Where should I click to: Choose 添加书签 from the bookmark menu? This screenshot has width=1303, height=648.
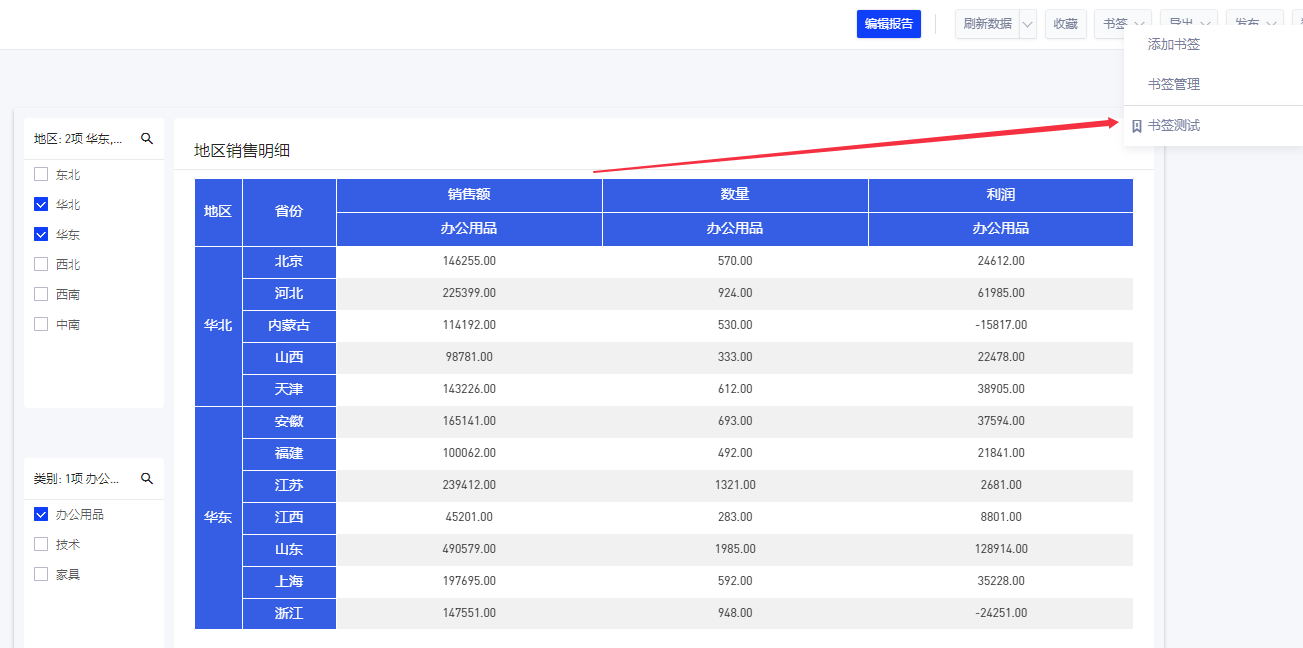pyautogui.click(x=1174, y=45)
